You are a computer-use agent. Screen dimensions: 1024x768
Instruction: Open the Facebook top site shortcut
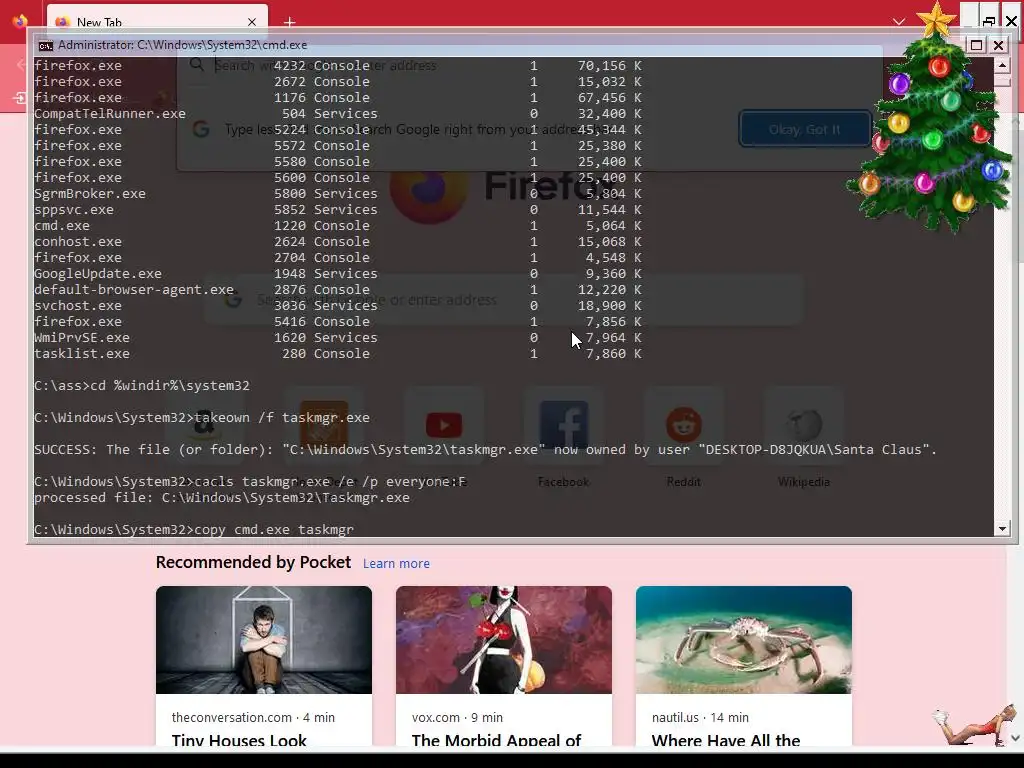pyautogui.click(x=564, y=426)
